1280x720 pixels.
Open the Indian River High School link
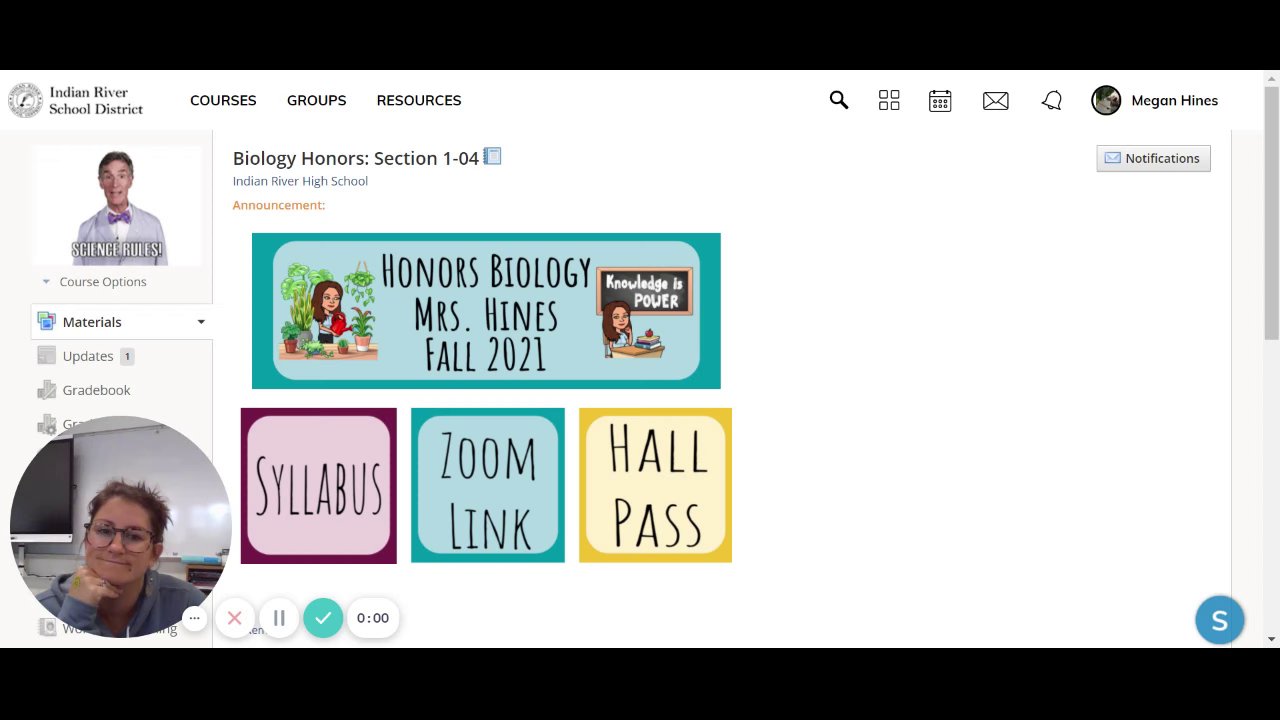(x=300, y=181)
